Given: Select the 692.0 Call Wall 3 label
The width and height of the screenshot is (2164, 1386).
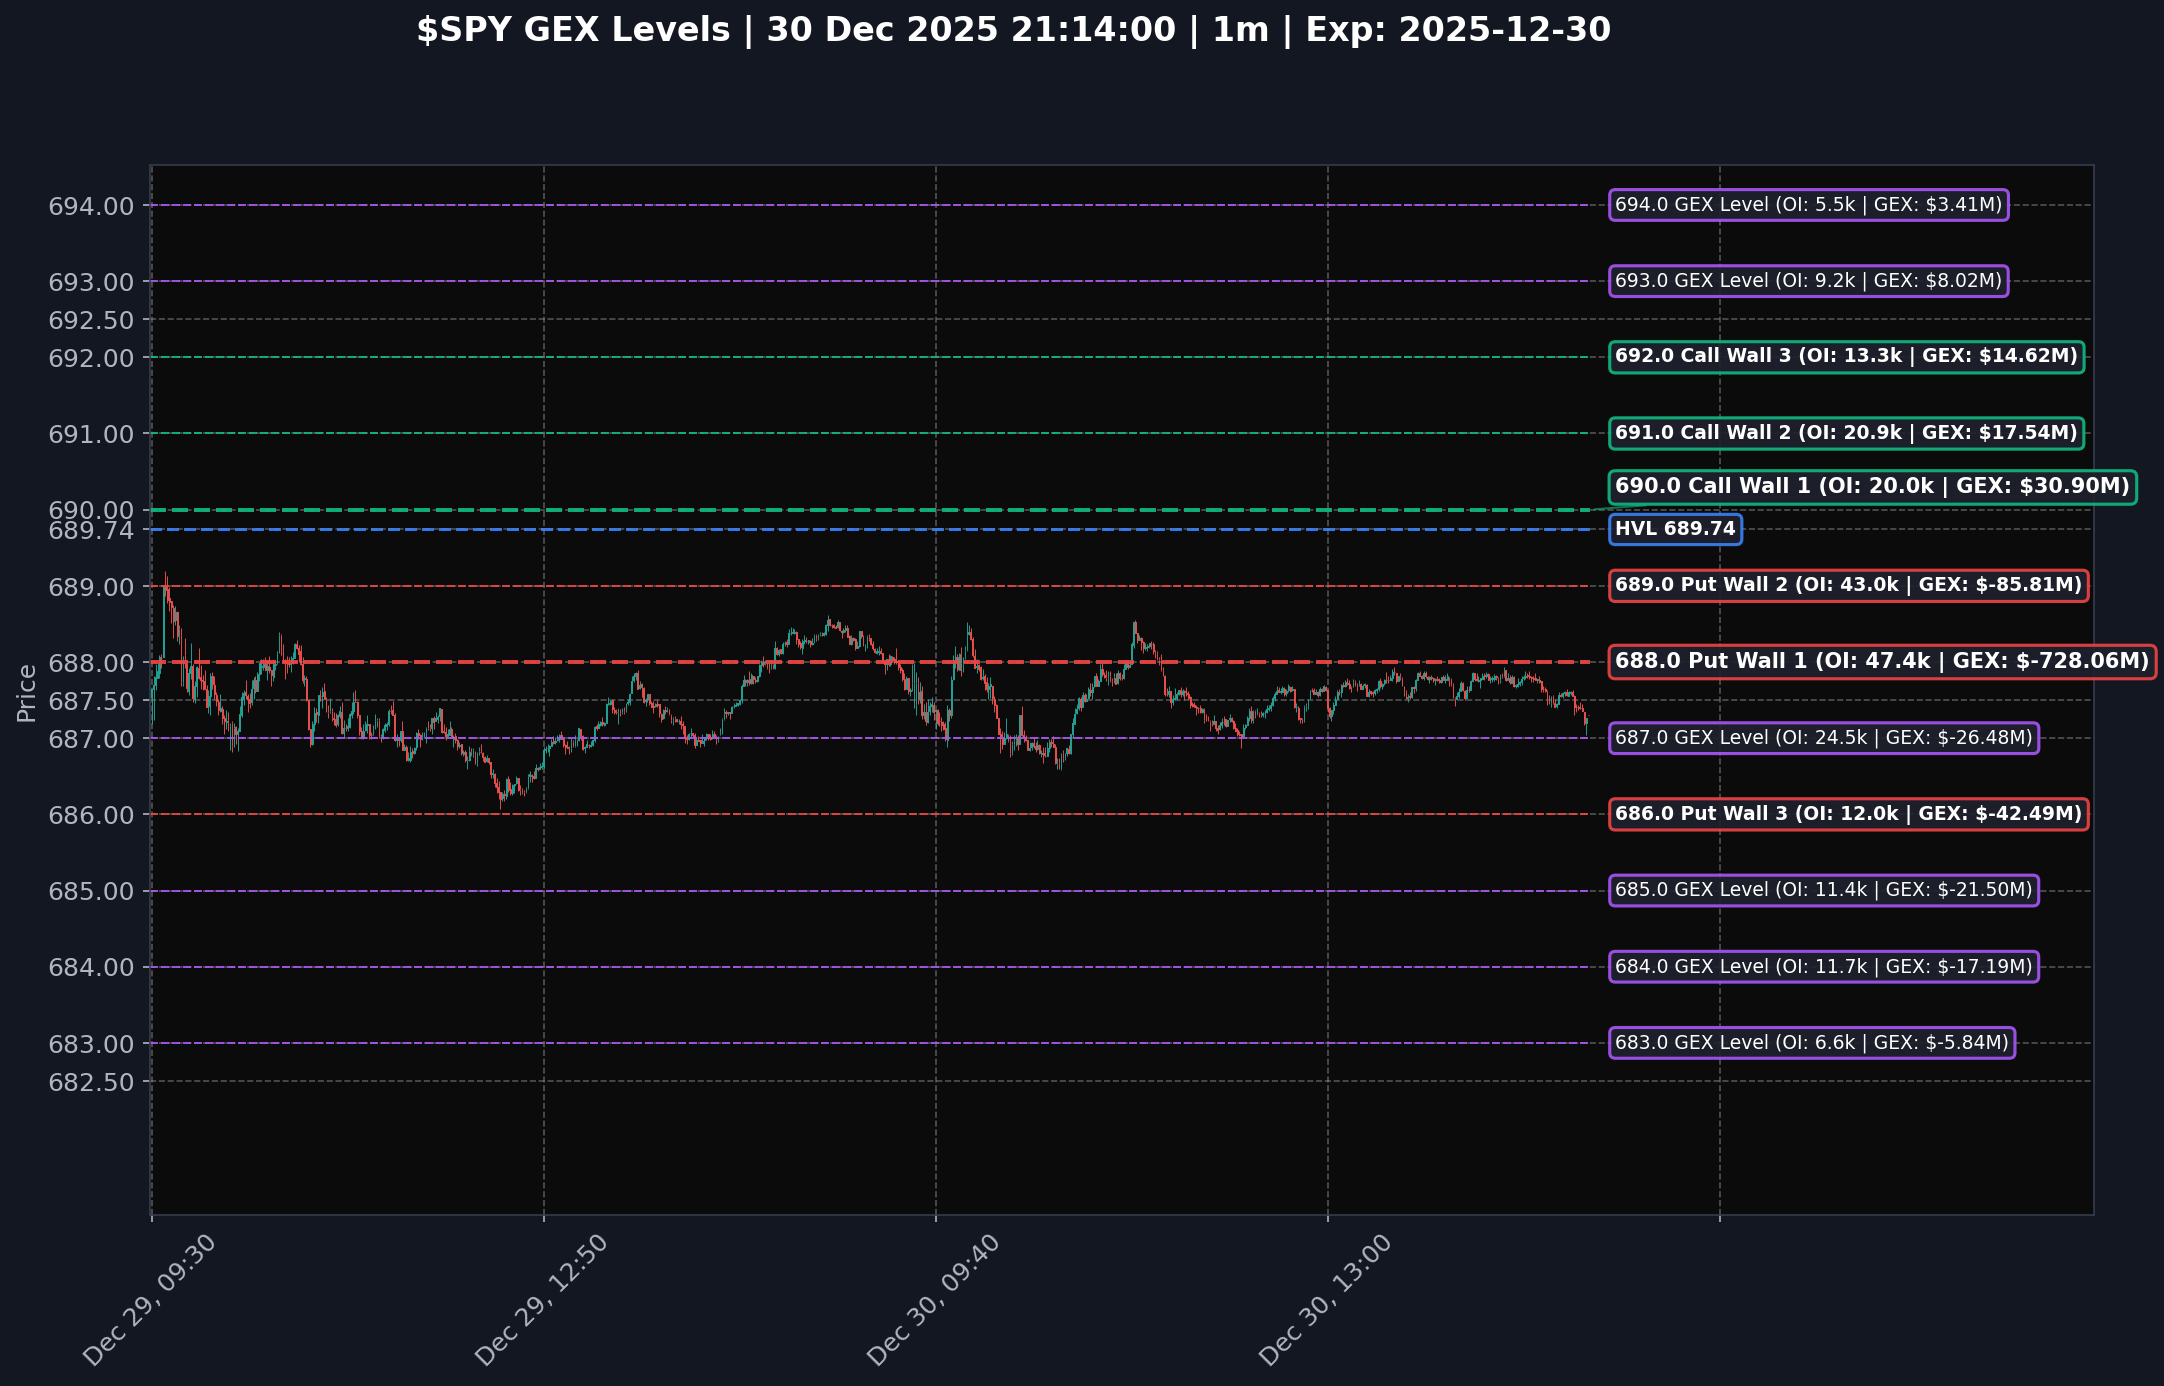Looking at the screenshot, I should (1846, 357).
